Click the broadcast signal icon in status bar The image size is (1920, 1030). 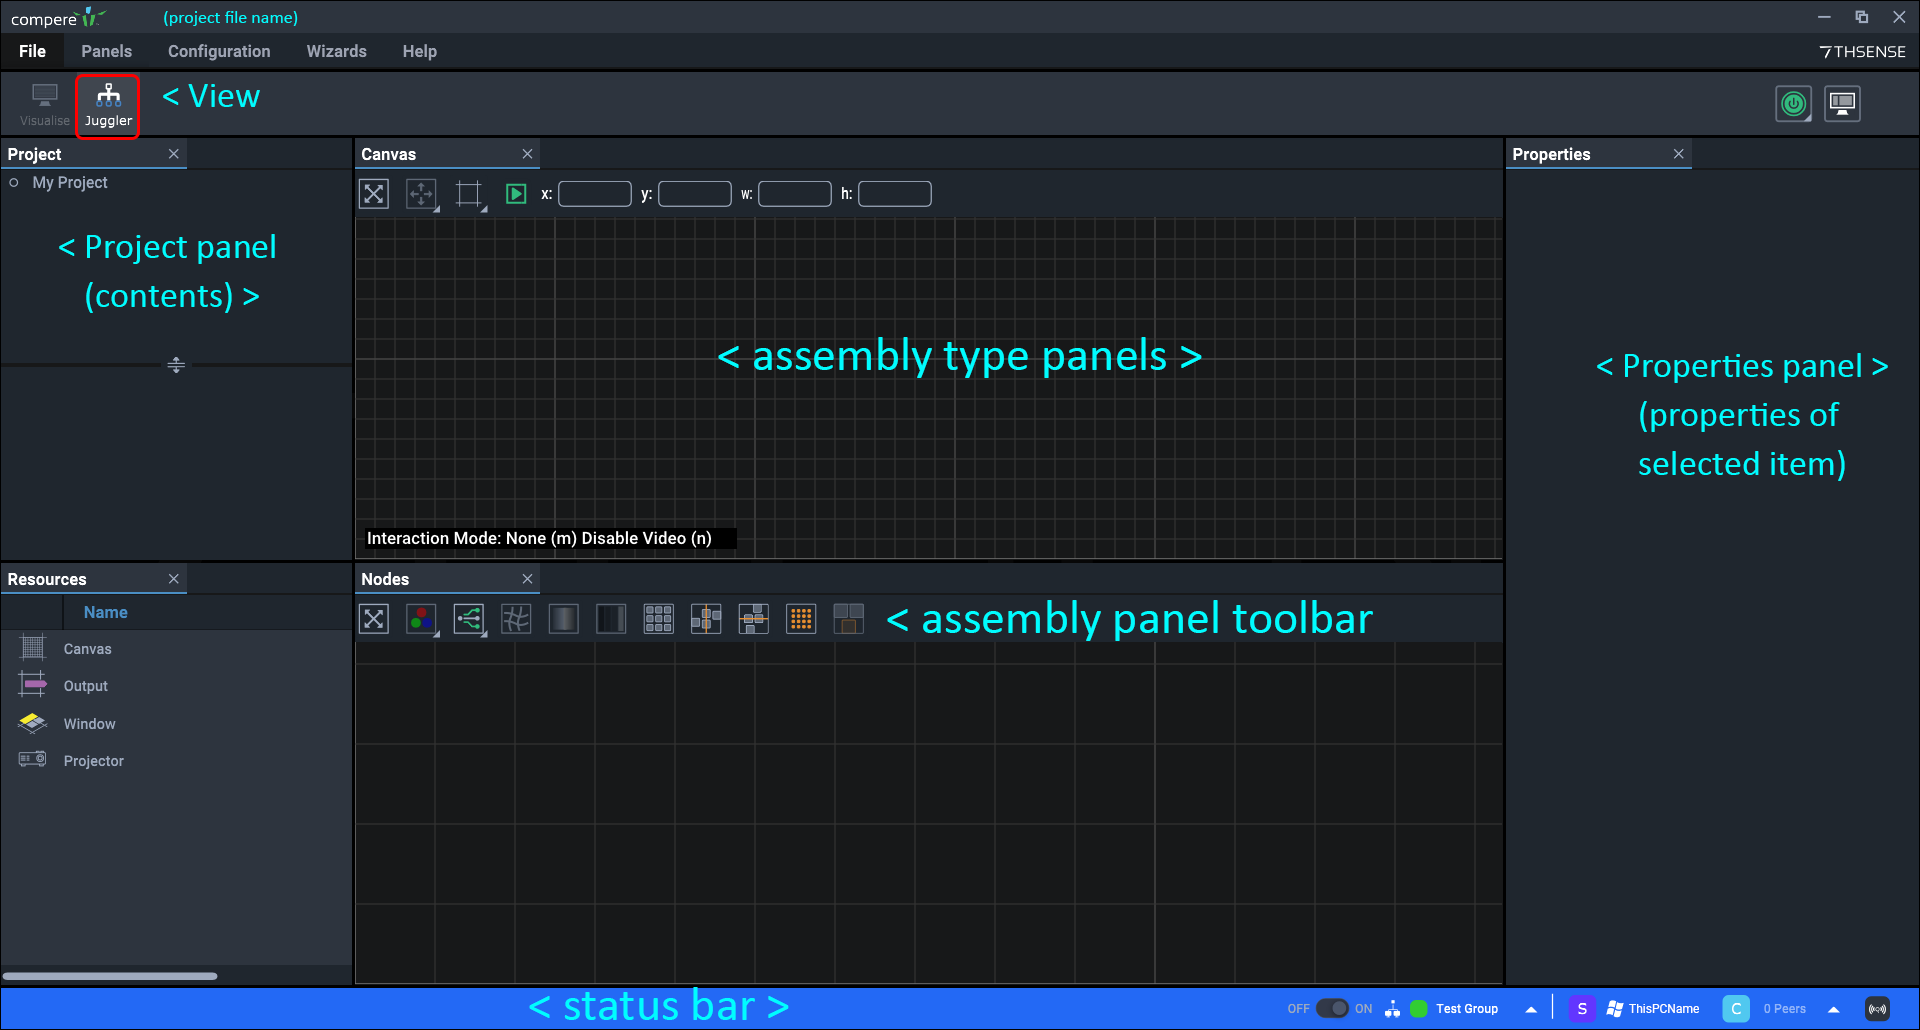click(x=1878, y=1009)
